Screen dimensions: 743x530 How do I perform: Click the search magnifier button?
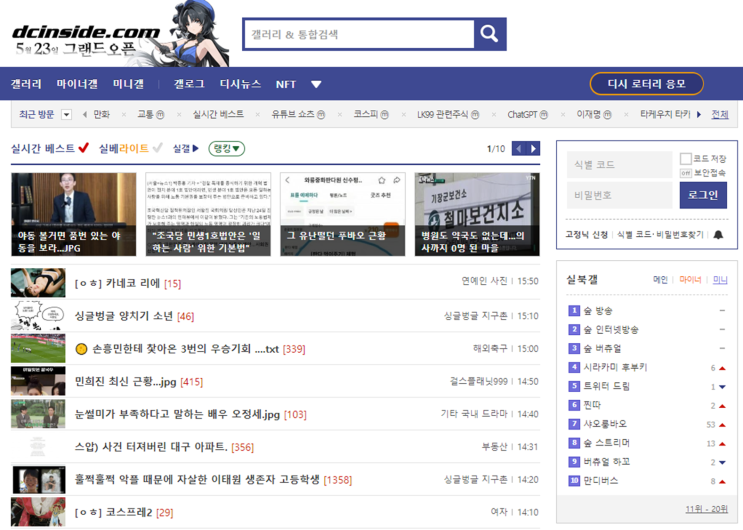489,34
